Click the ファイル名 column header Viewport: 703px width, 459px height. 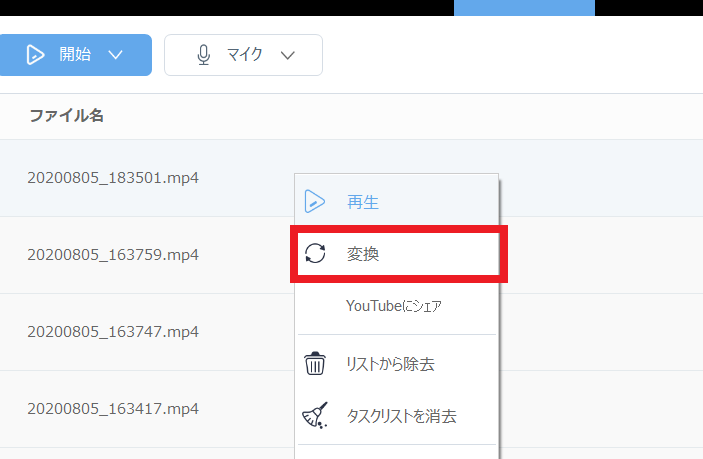click(x=66, y=116)
